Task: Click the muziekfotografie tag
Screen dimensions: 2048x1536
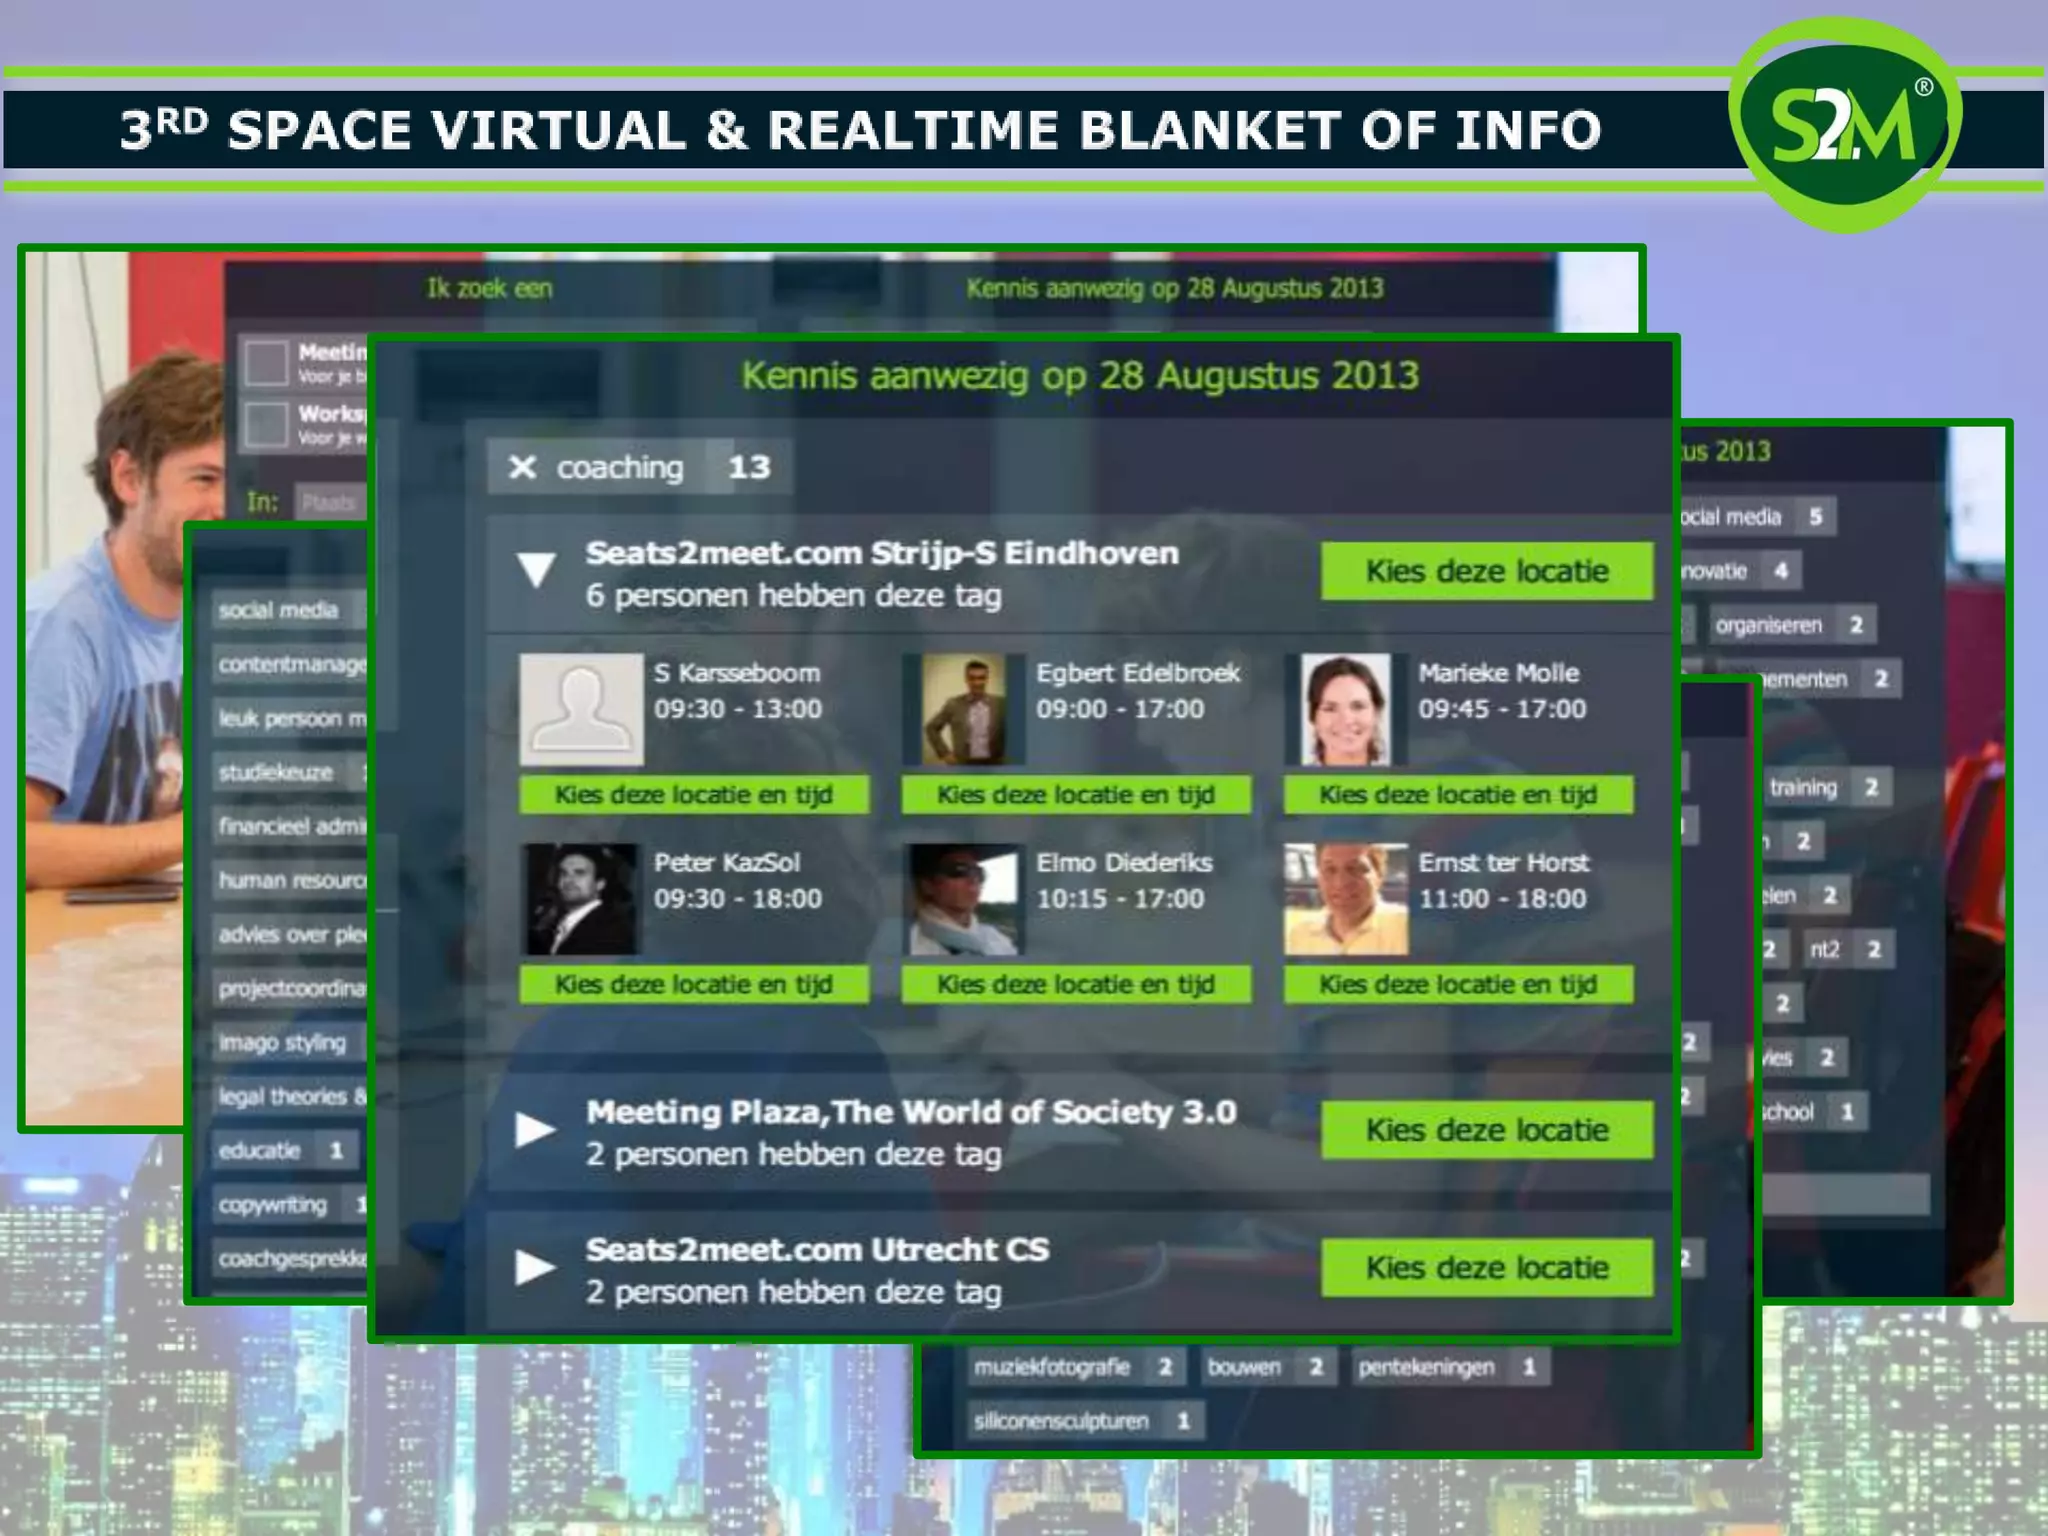Action: coord(1052,1367)
